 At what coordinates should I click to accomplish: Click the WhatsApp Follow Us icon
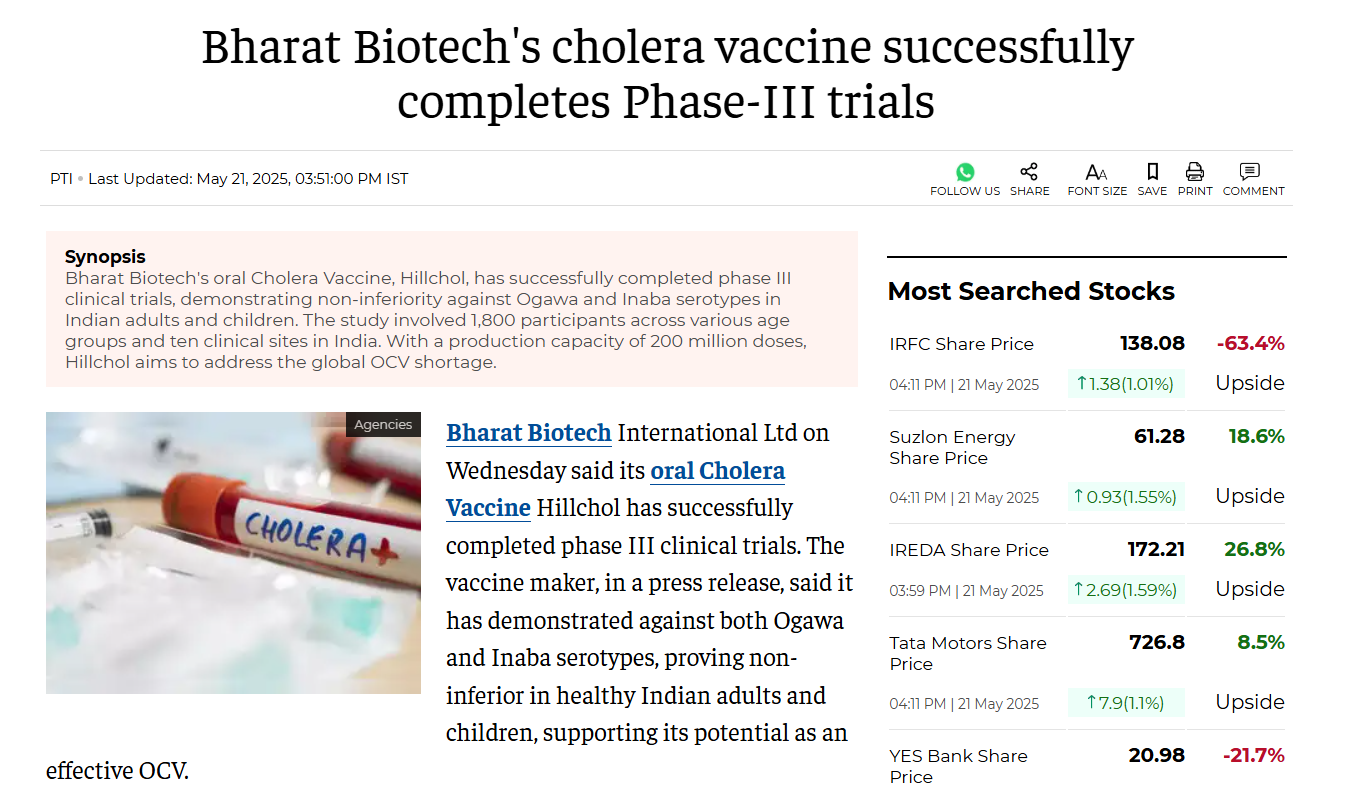click(x=965, y=172)
